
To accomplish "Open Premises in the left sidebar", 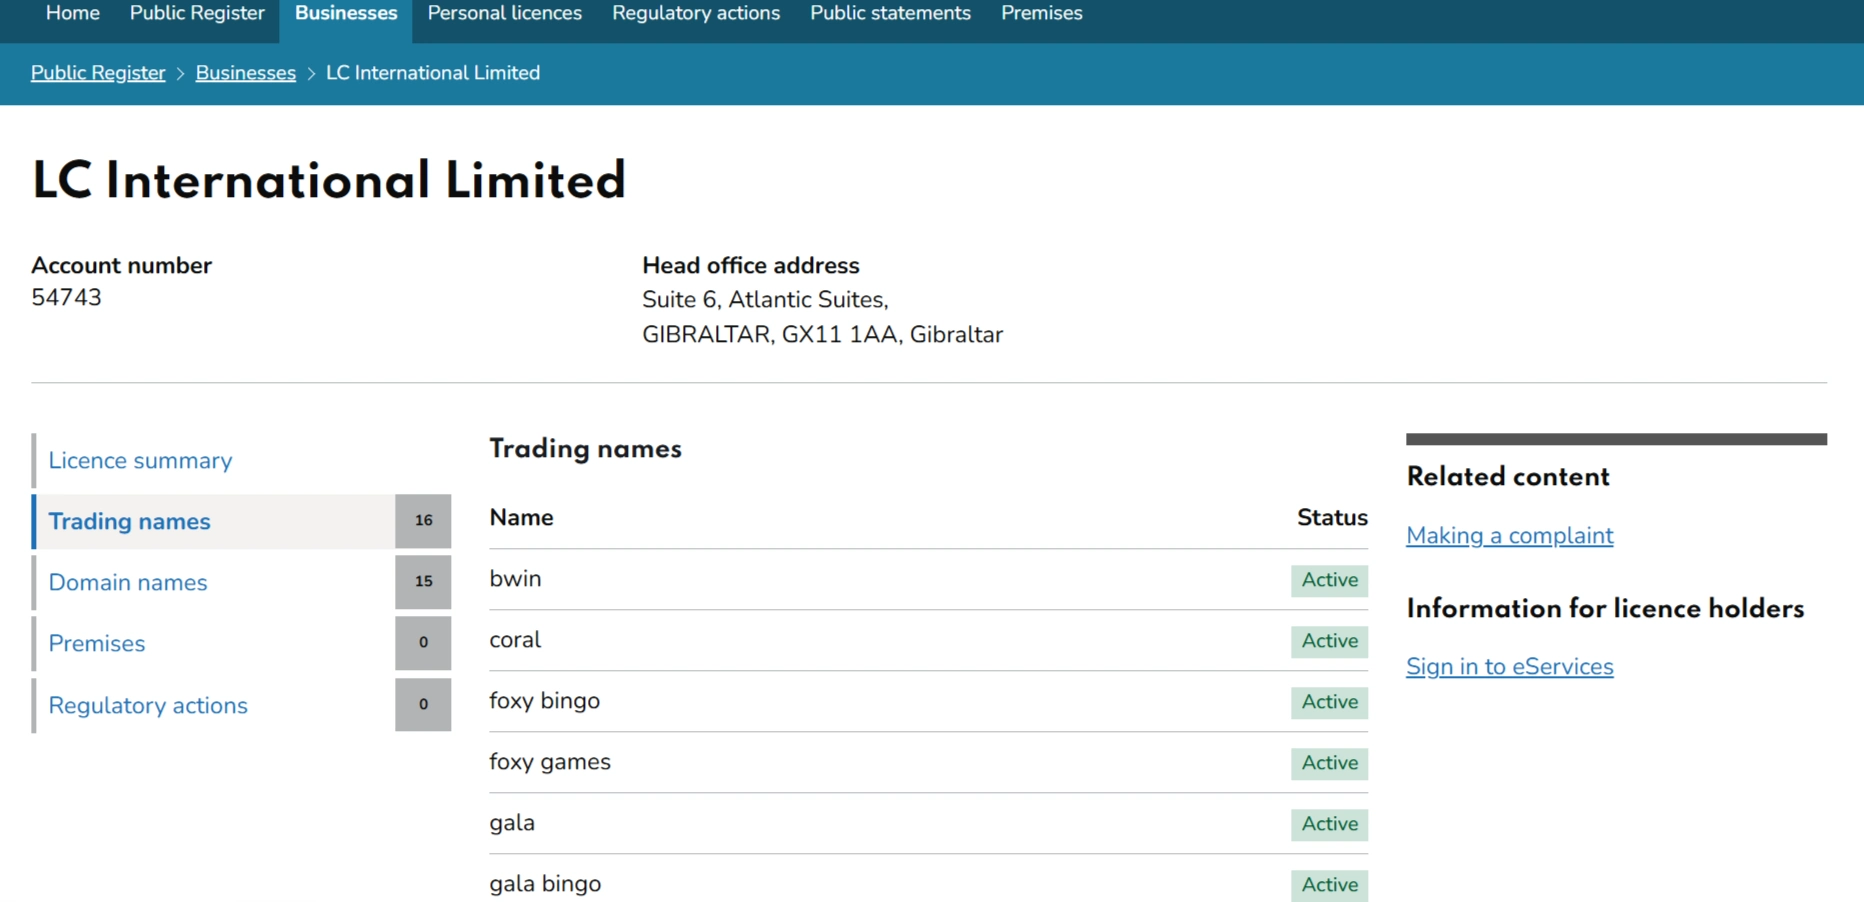I will (97, 644).
